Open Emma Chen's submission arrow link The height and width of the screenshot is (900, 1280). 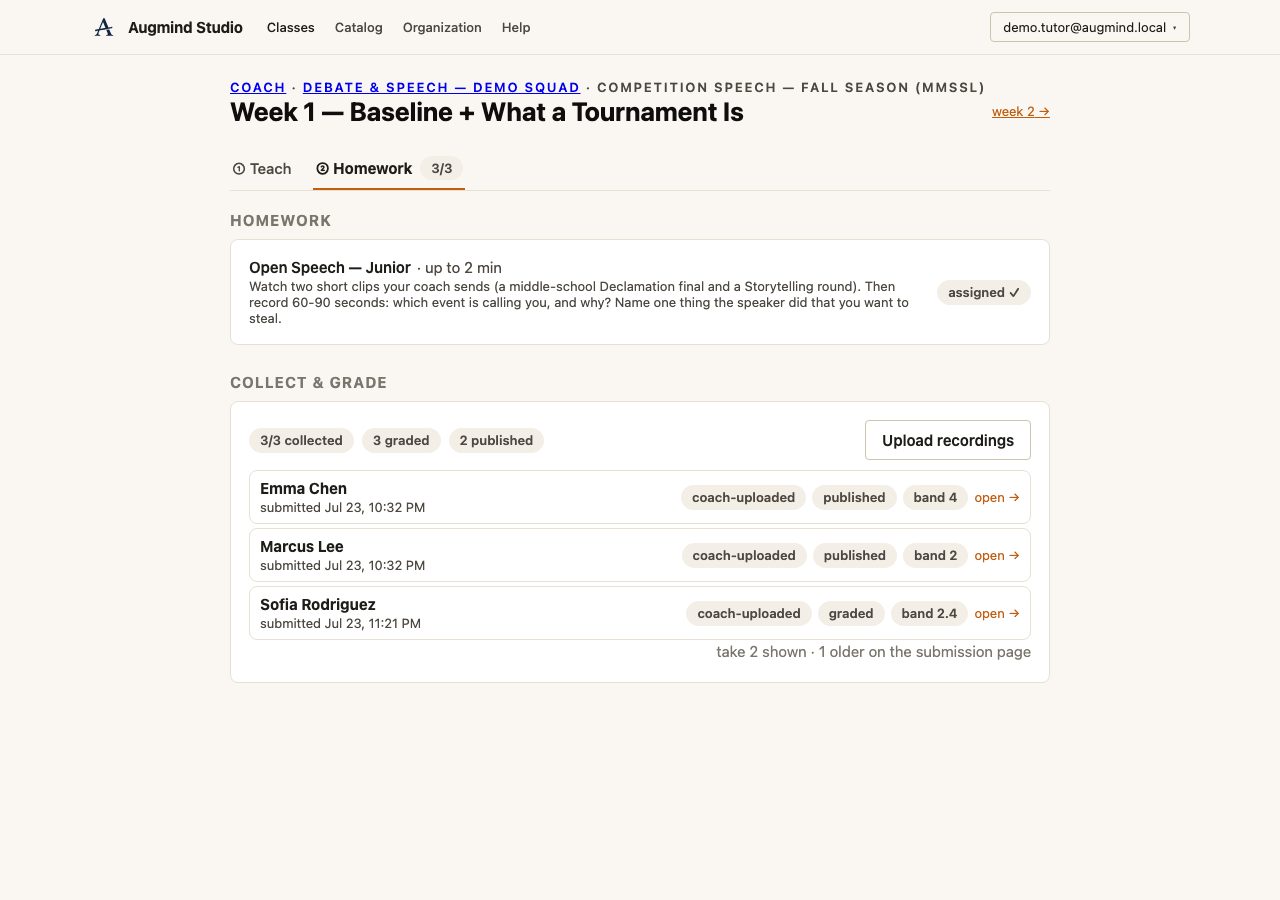pos(997,497)
